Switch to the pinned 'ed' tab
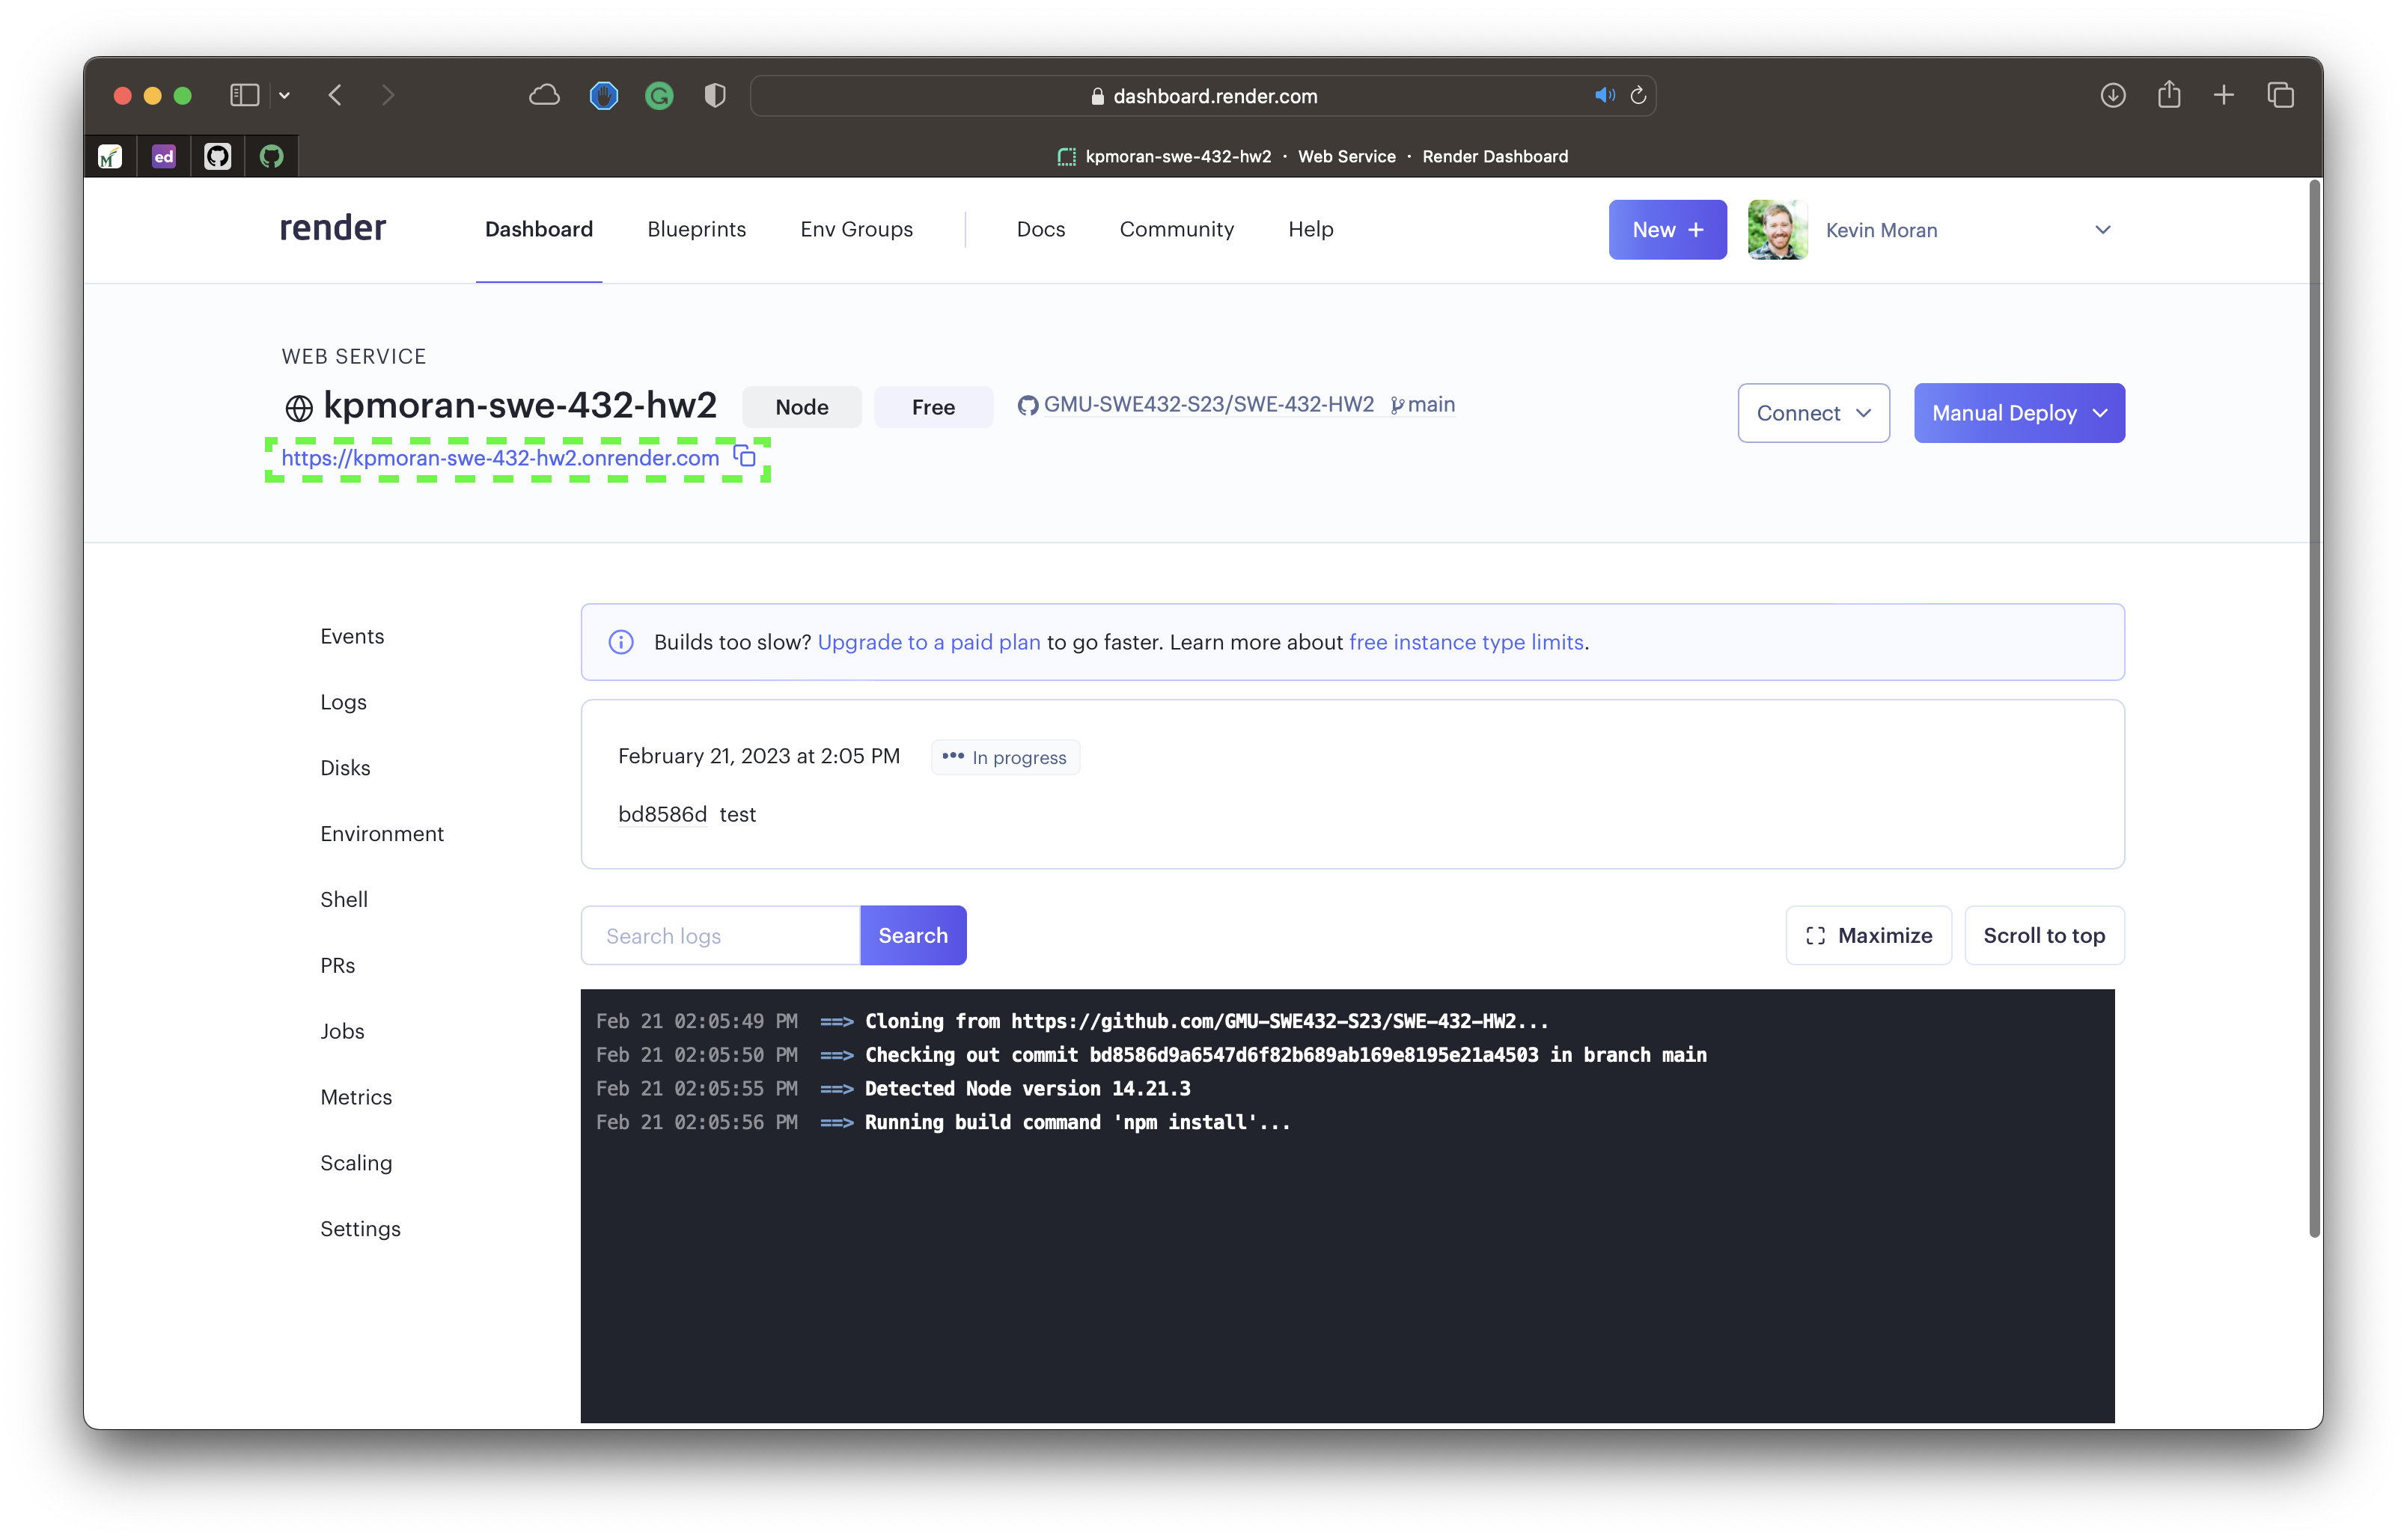This screenshot has height=1540, width=2407. click(x=164, y=156)
